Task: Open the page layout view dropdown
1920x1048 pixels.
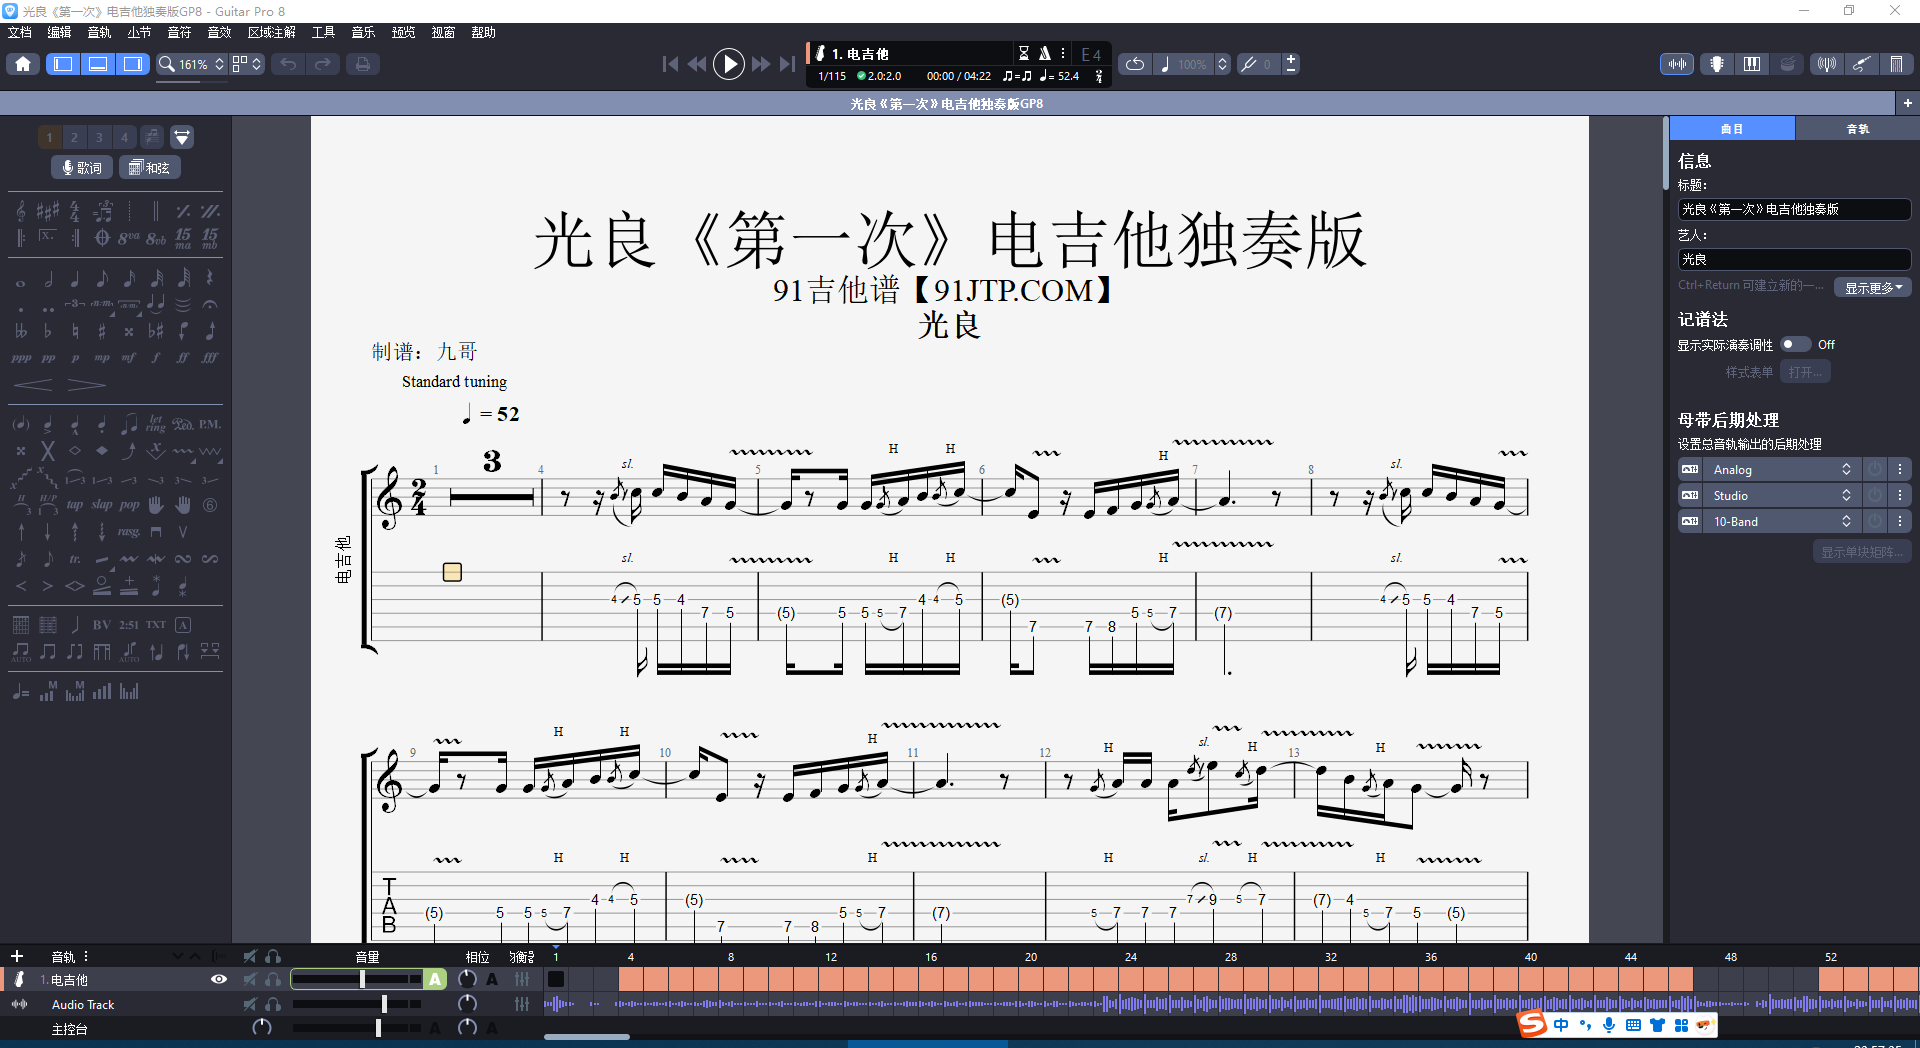Action: (247, 64)
